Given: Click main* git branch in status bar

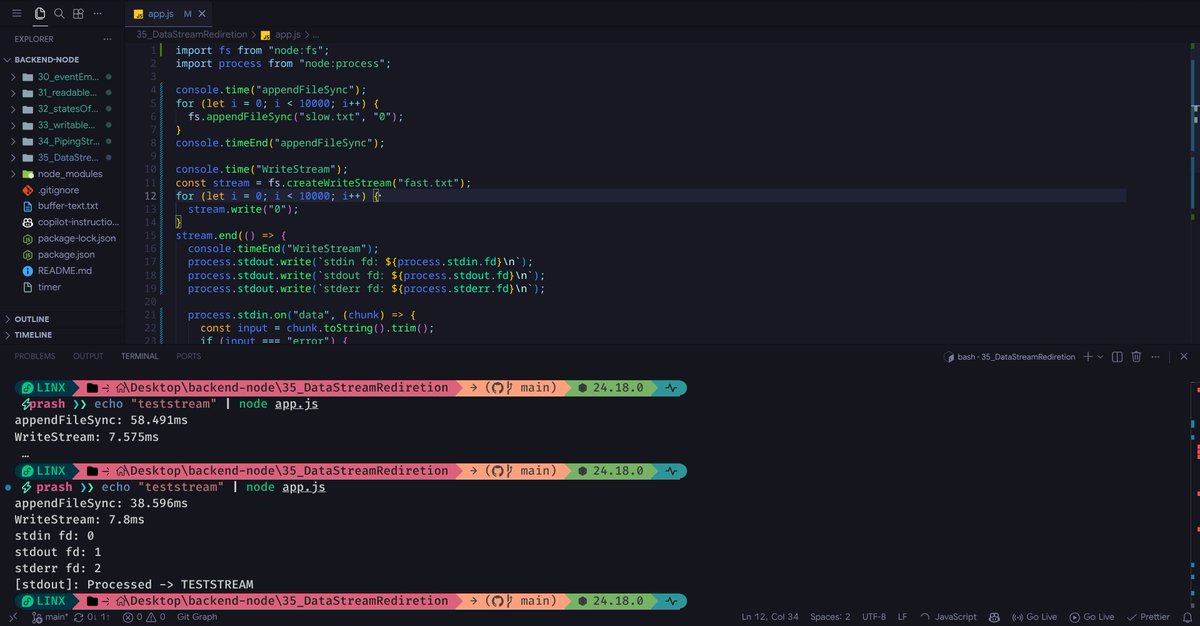Looking at the screenshot, I should coord(48,617).
